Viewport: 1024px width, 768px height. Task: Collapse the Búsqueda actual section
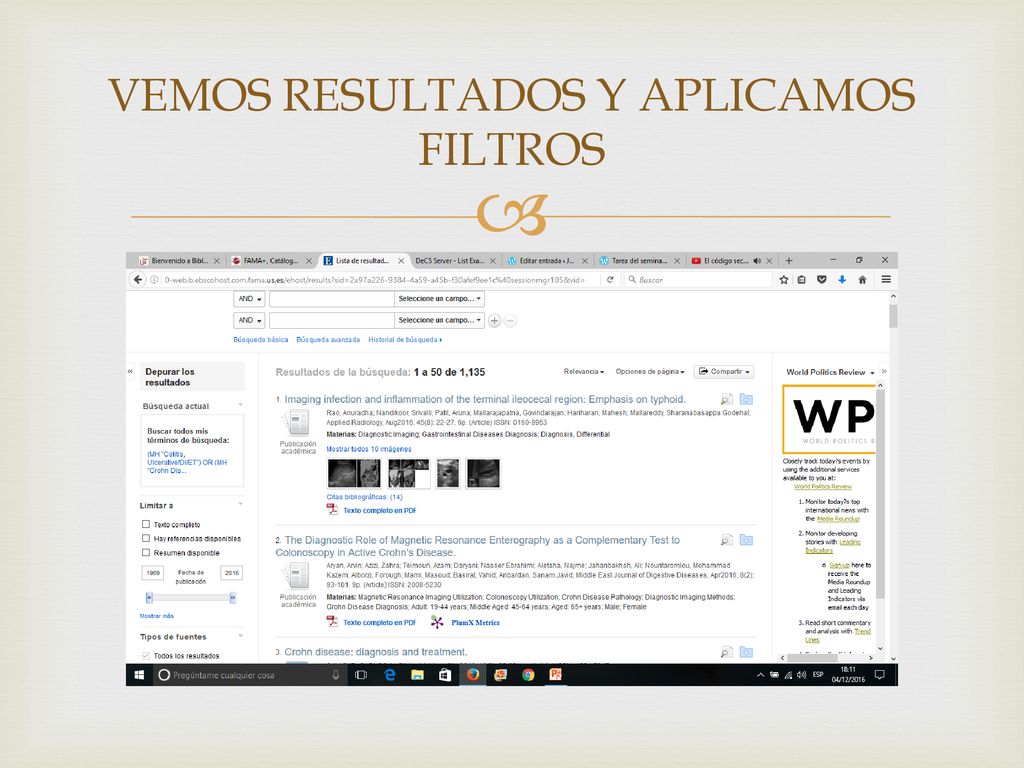(240, 406)
